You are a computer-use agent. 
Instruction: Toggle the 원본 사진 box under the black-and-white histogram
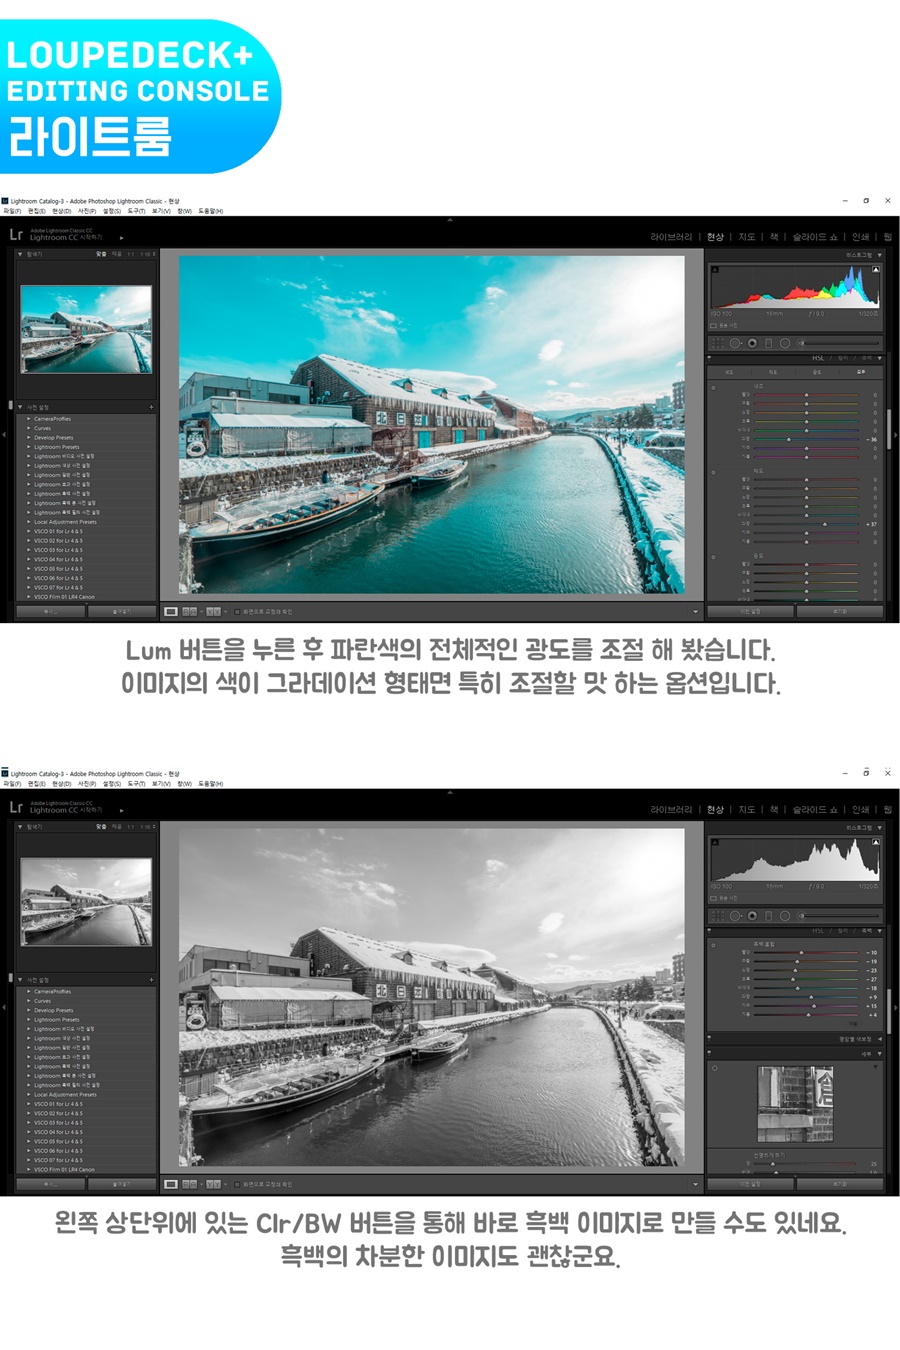tap(713, 898)
